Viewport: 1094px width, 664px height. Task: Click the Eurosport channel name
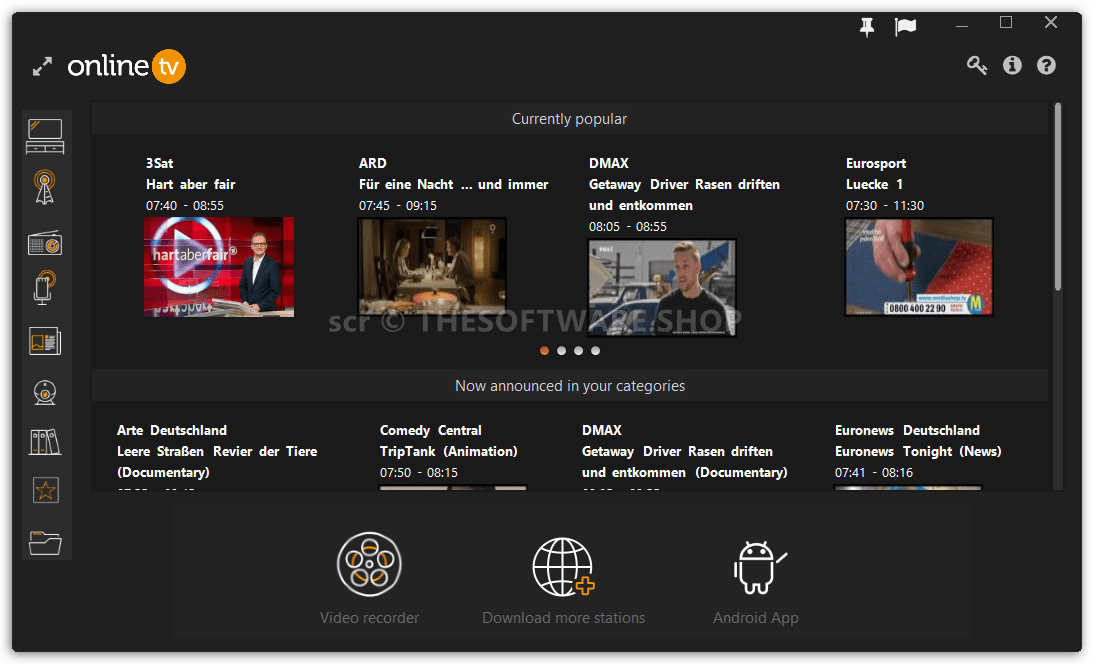point(876,163)
